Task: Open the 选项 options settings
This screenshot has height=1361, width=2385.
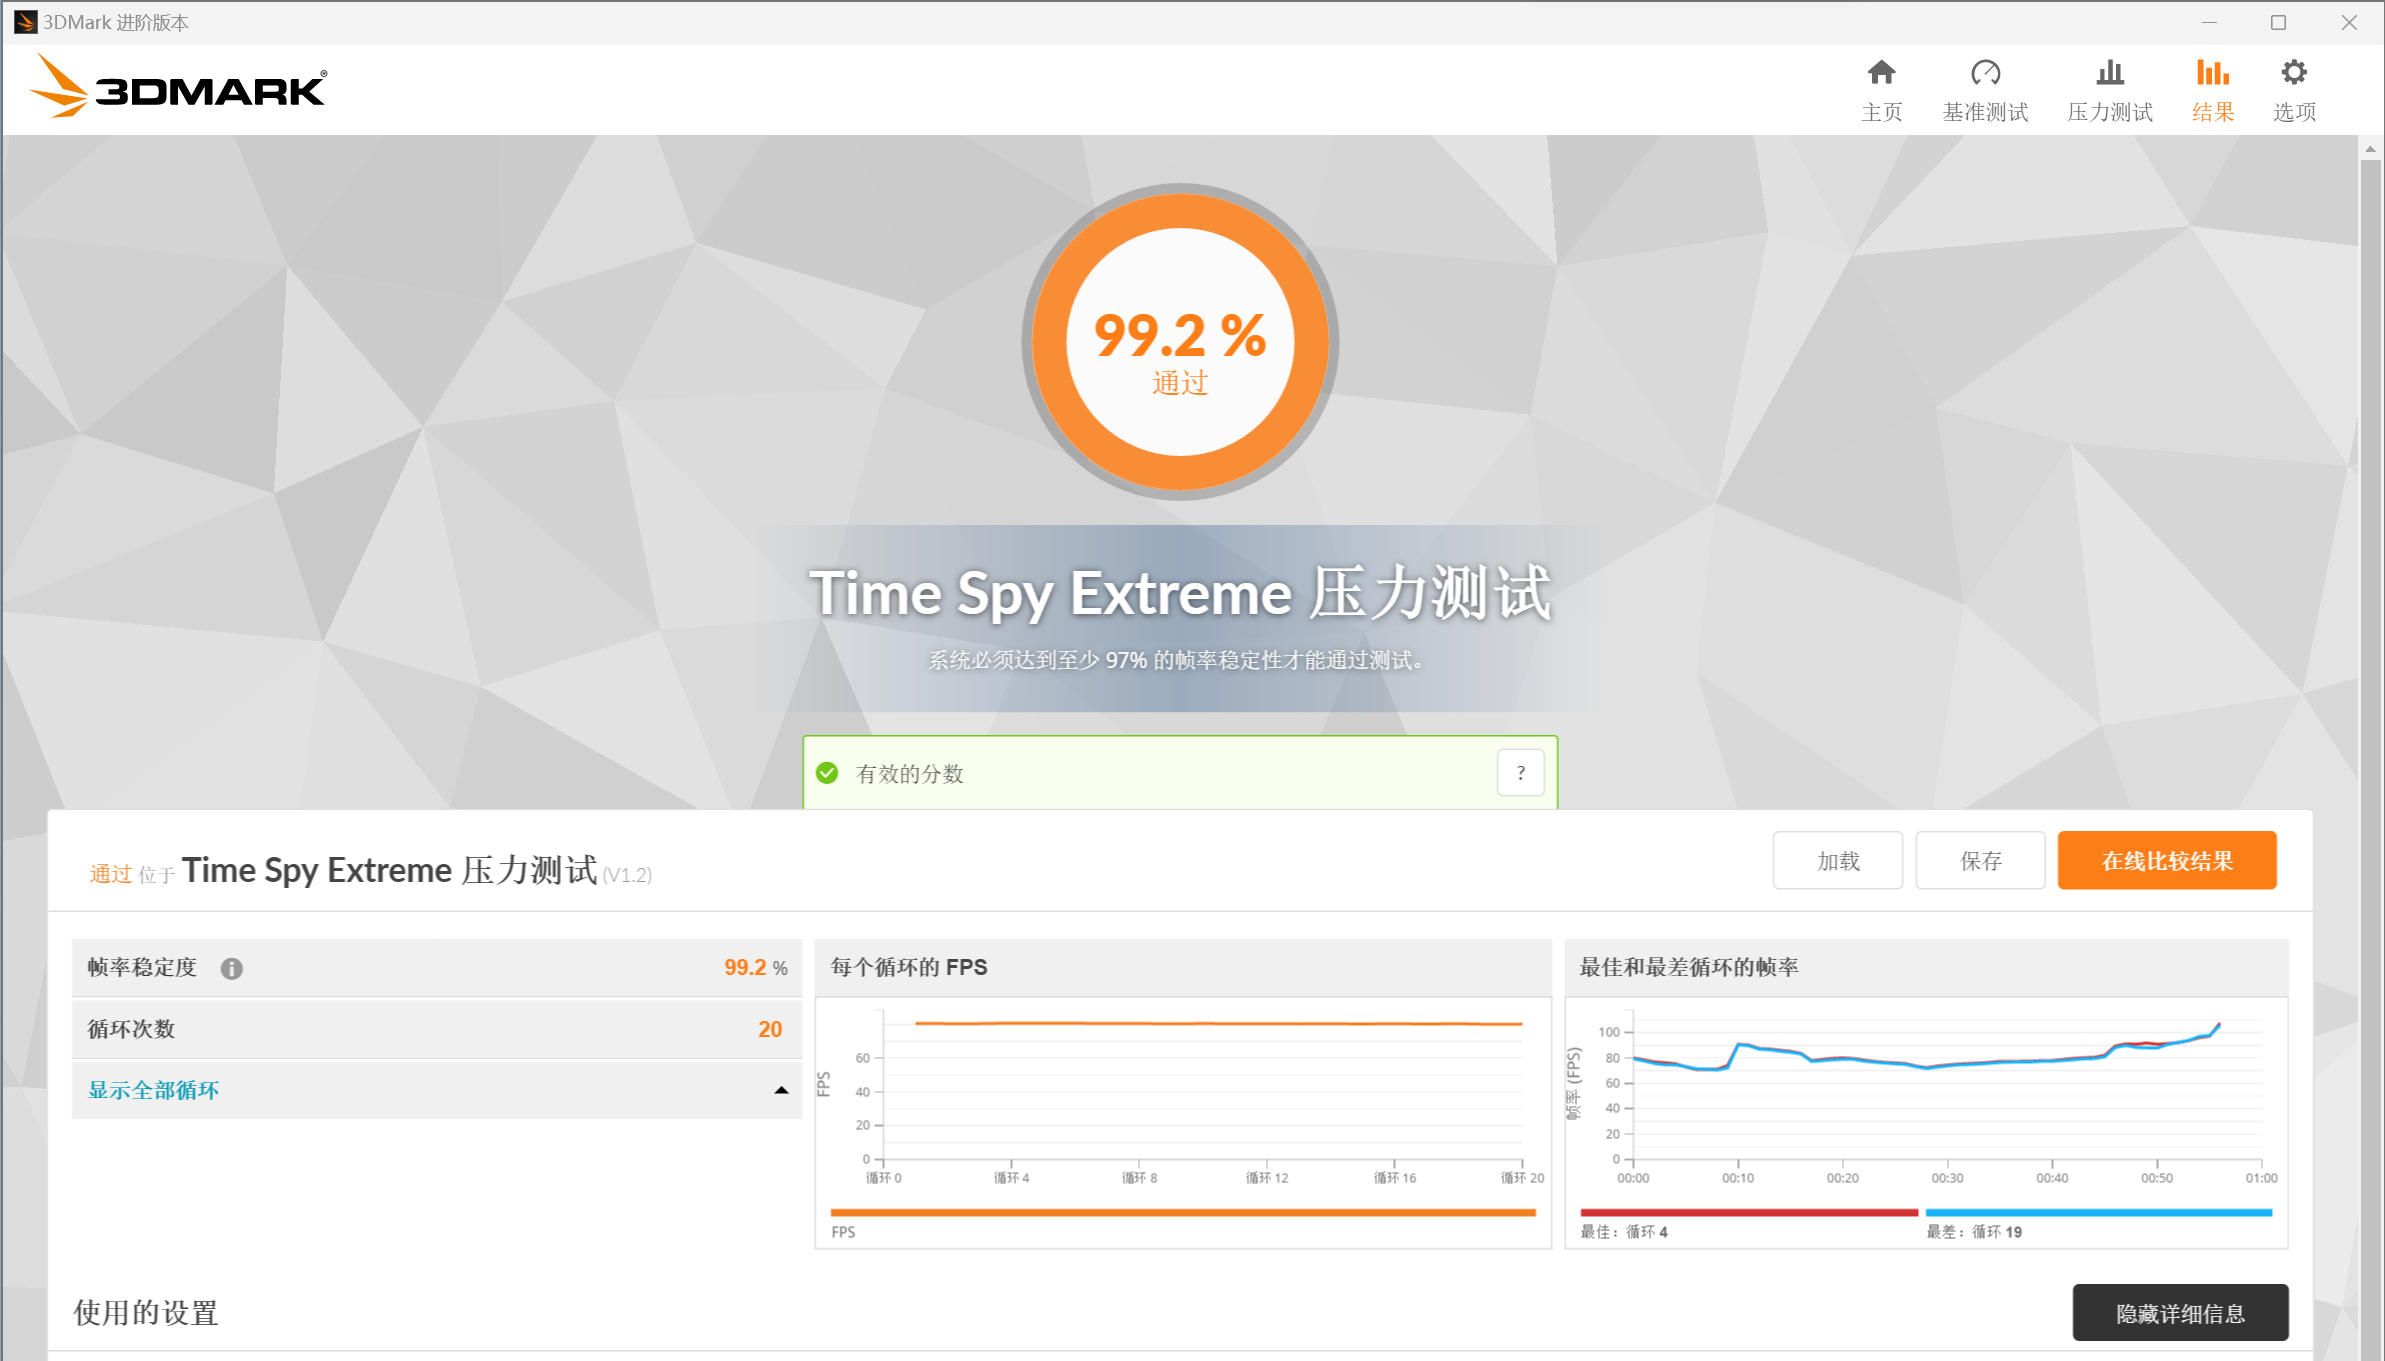Action: coord(2294,88)
